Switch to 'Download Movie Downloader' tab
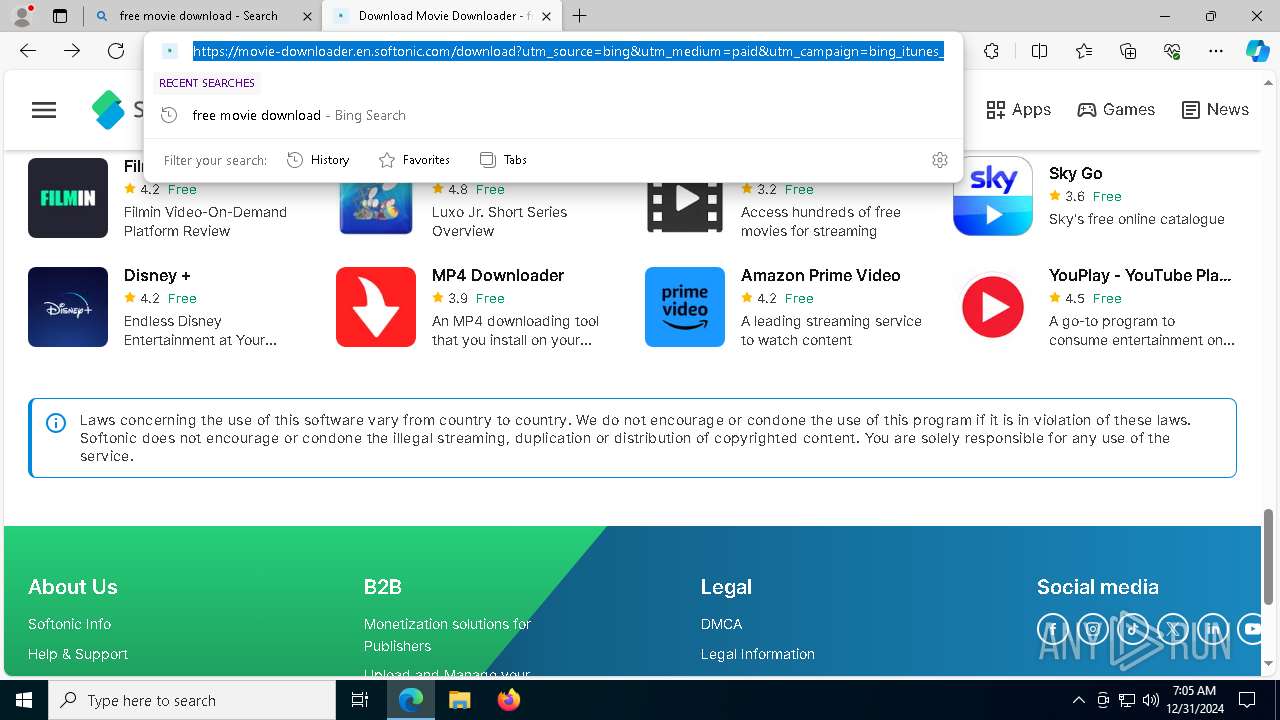The width and height of the screenshot is (1280, 720). point(444,16)
